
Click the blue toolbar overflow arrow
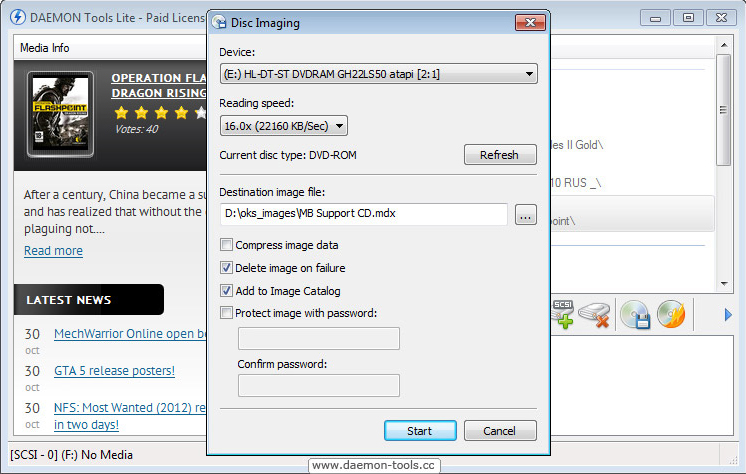tap(727, 315)
